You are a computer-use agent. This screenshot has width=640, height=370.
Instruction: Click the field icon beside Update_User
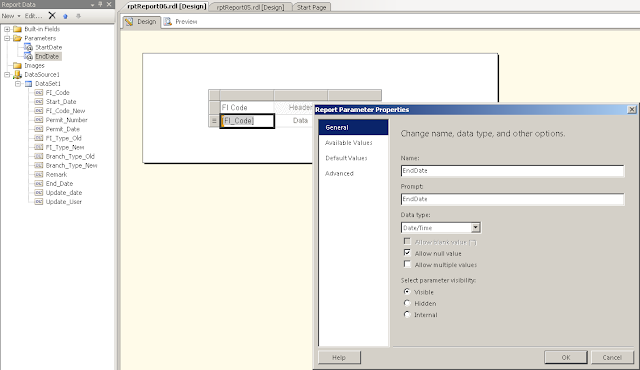coord(39,202)
